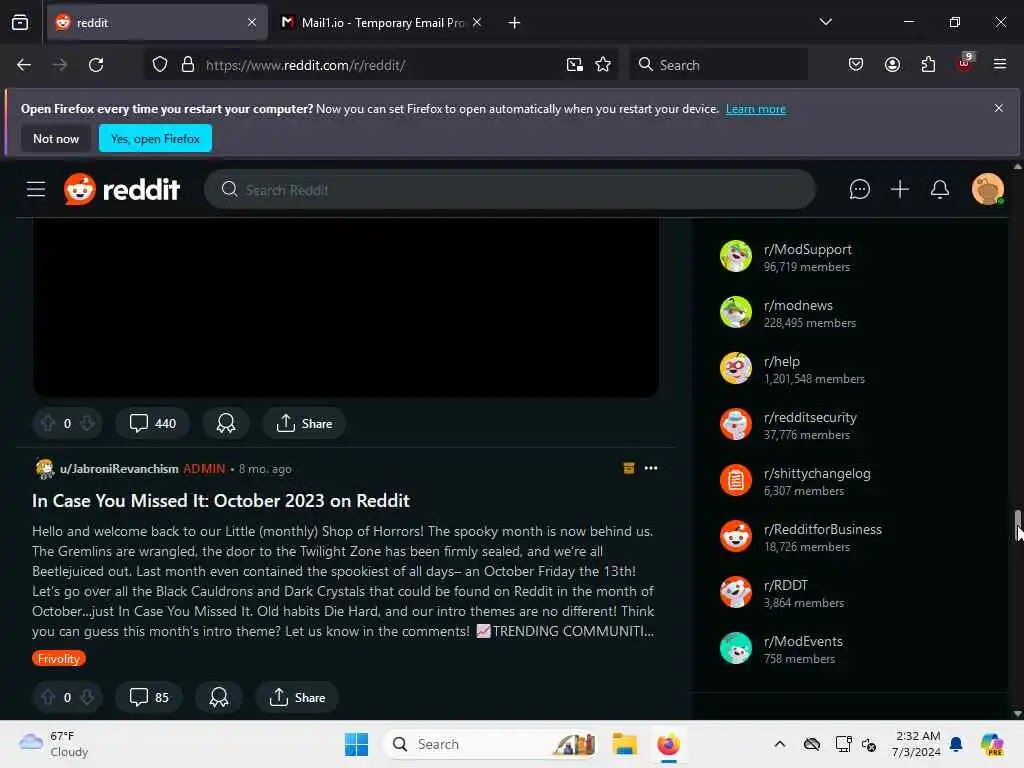Open the post overflow three-dots menu
Image resolution: width=1024 pixels, height=768 pixels.
pos(650,468)
